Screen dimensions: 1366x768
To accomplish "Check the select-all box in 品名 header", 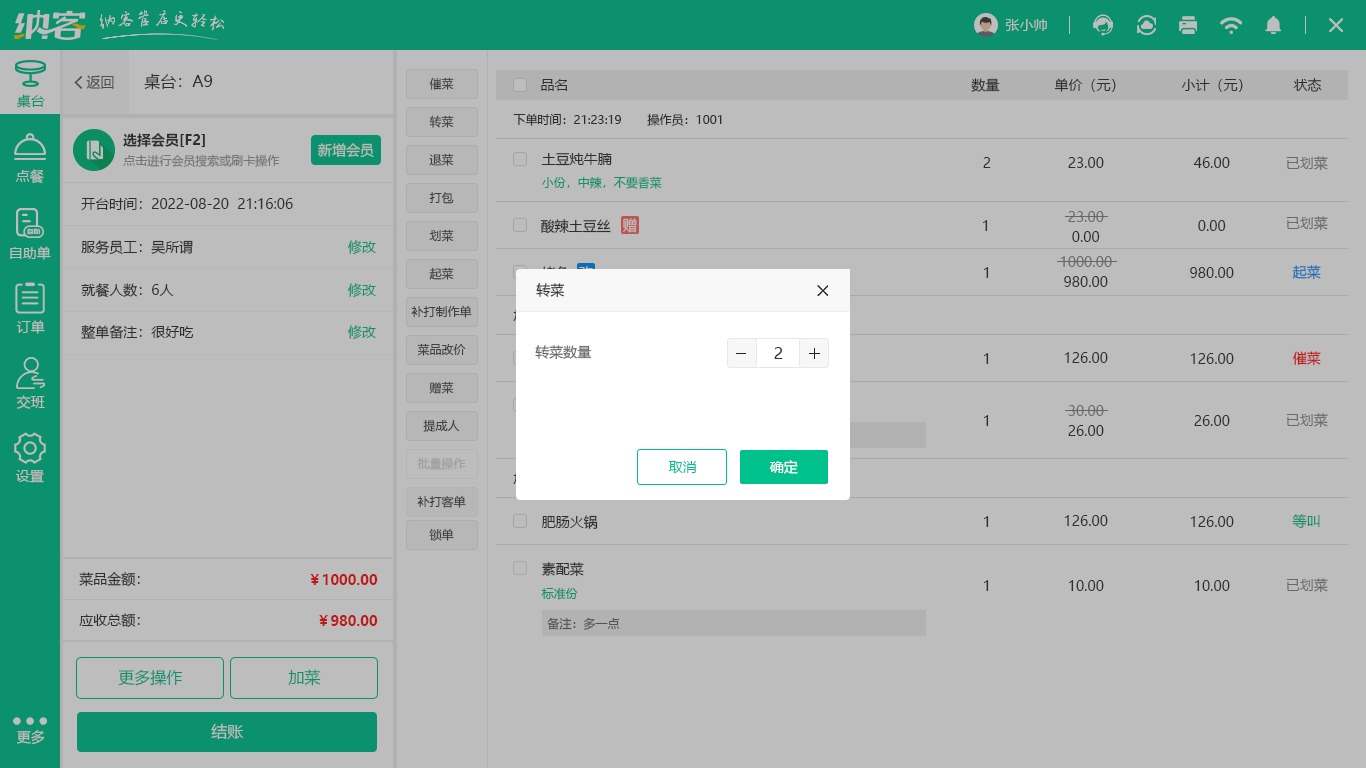I will [x=519, y=85].
